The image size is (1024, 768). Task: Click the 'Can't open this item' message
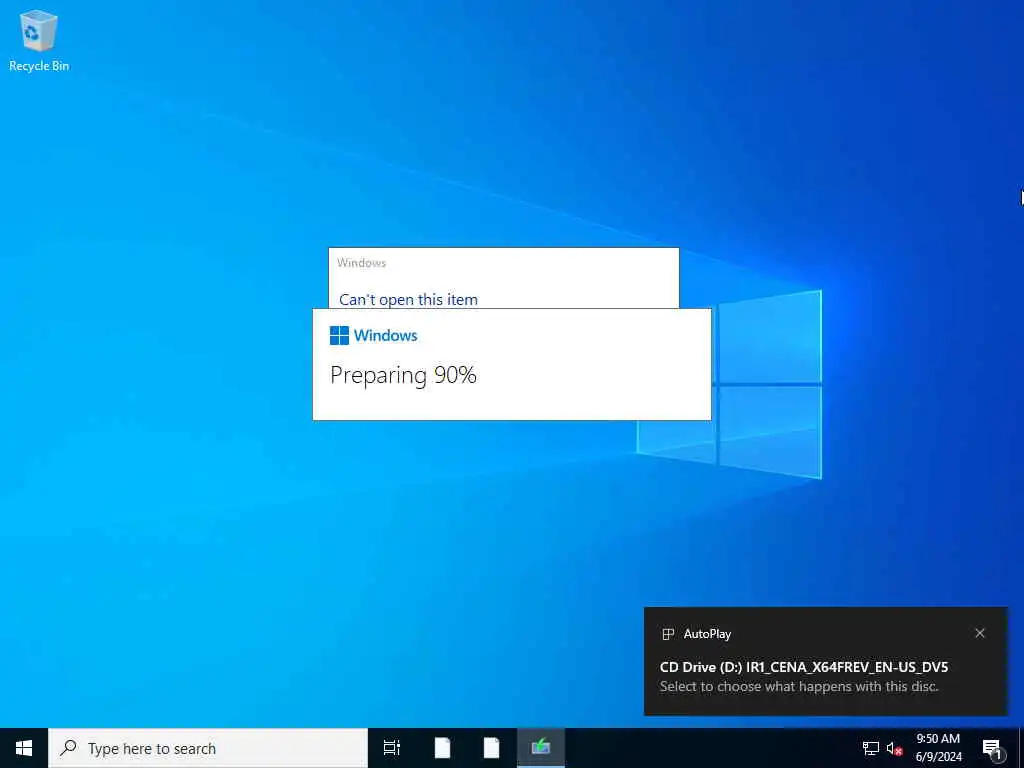click(408, 300)
